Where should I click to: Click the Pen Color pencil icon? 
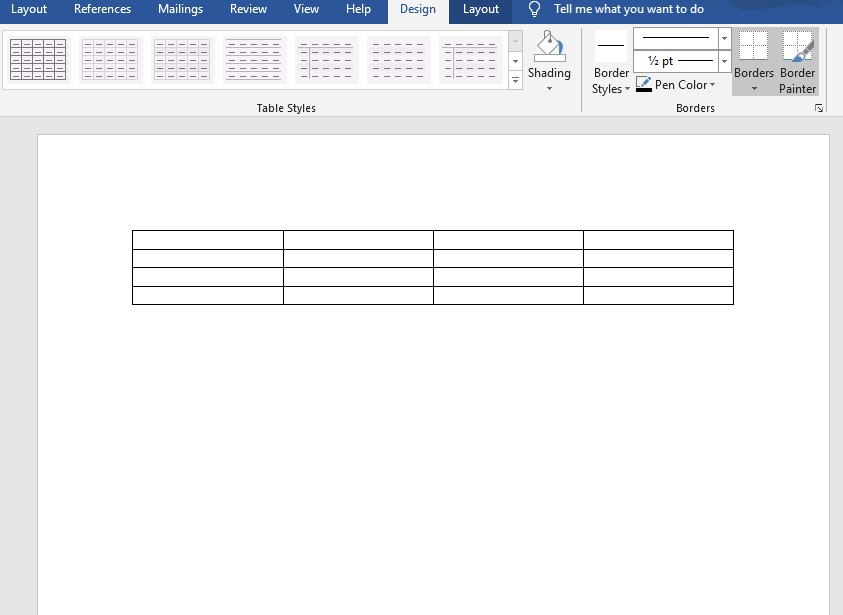click(644, 84)
